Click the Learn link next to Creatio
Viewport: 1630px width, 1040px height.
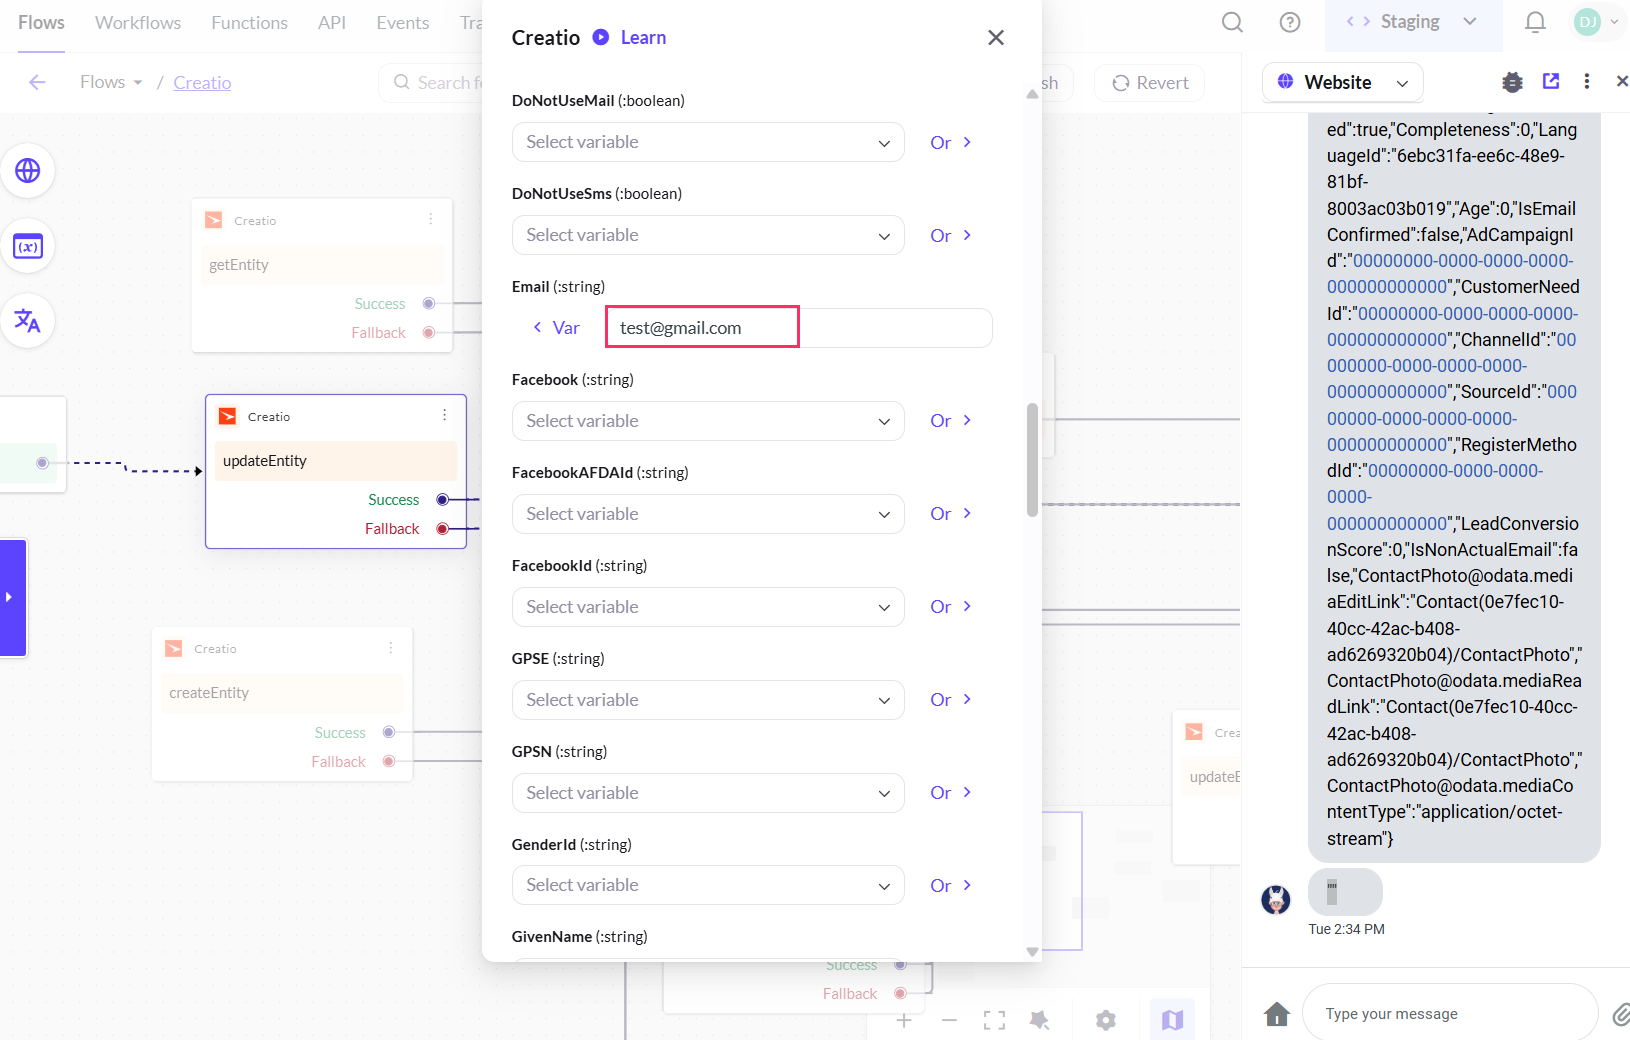click(642, 38)
